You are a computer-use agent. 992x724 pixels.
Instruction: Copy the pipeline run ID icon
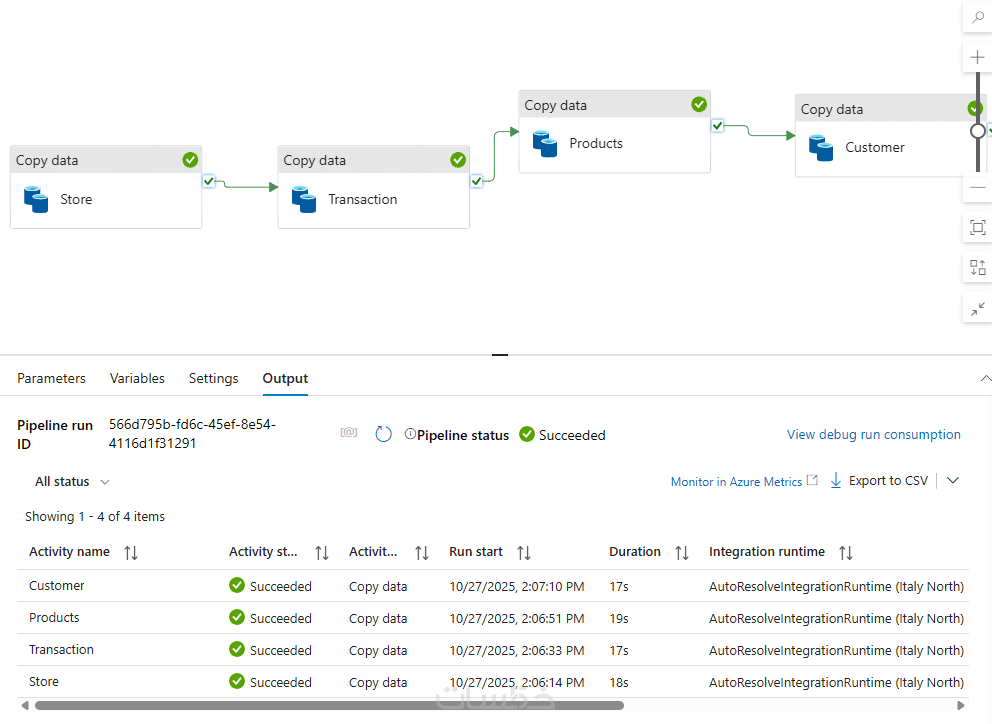[348, 432]
